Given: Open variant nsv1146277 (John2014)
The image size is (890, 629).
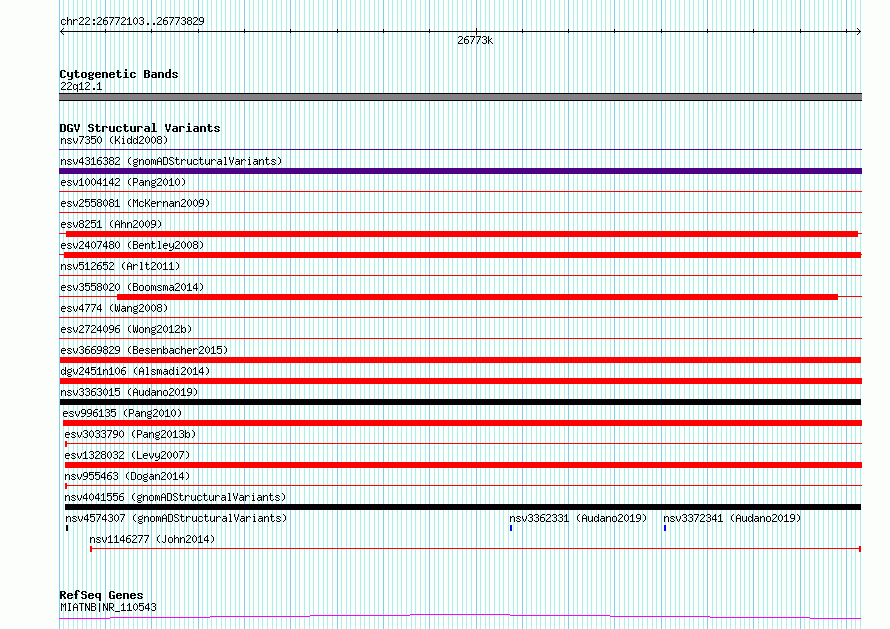Looking at the screenshot, I should tap(152, 539).
